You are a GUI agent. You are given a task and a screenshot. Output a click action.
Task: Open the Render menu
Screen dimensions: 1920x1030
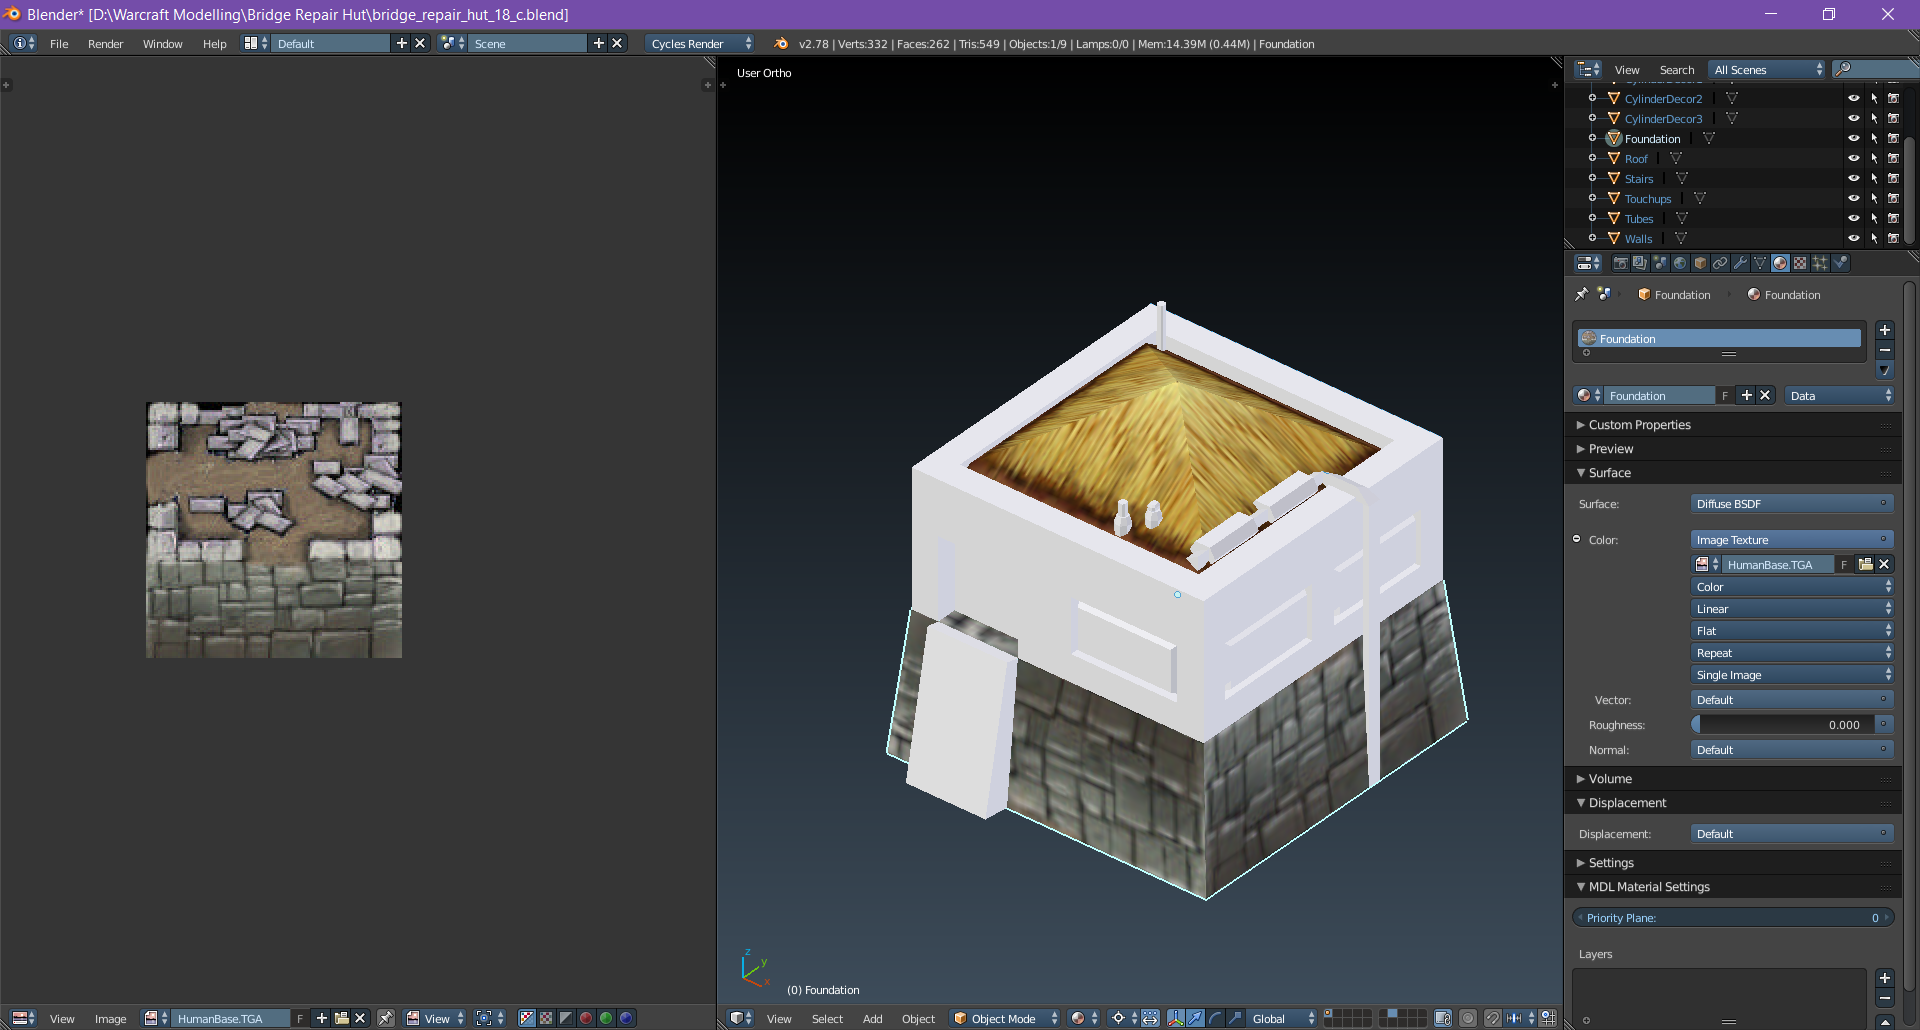coord(105,43)
